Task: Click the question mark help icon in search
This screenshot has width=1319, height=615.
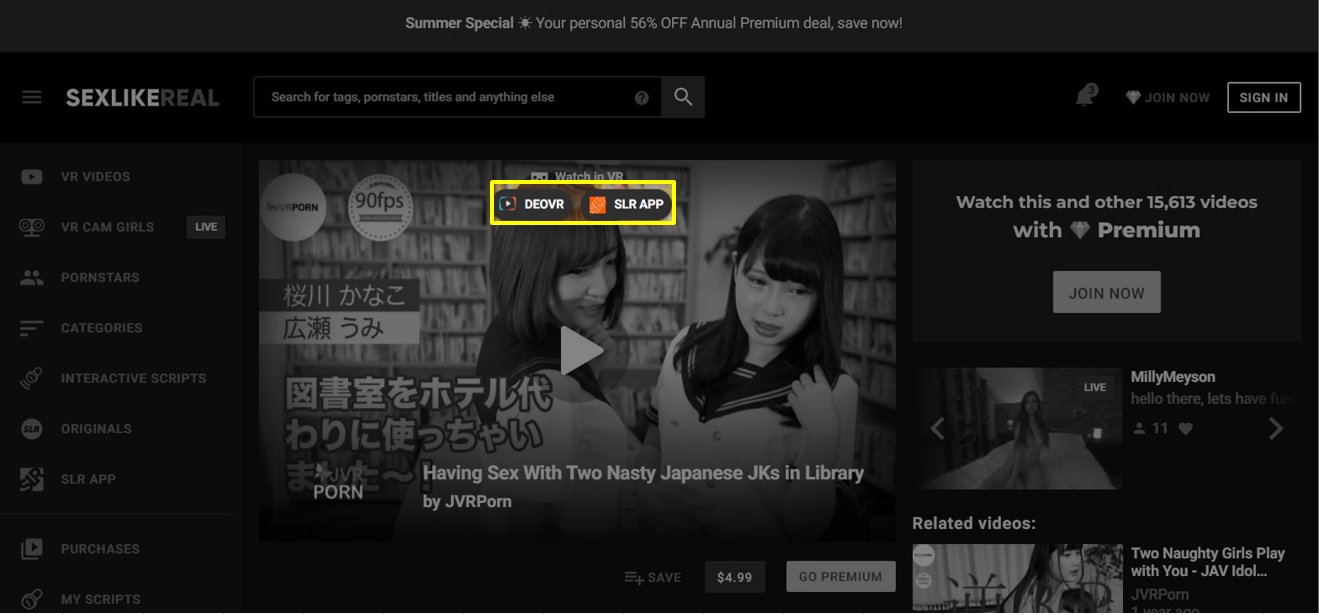Action: [642, 98]
